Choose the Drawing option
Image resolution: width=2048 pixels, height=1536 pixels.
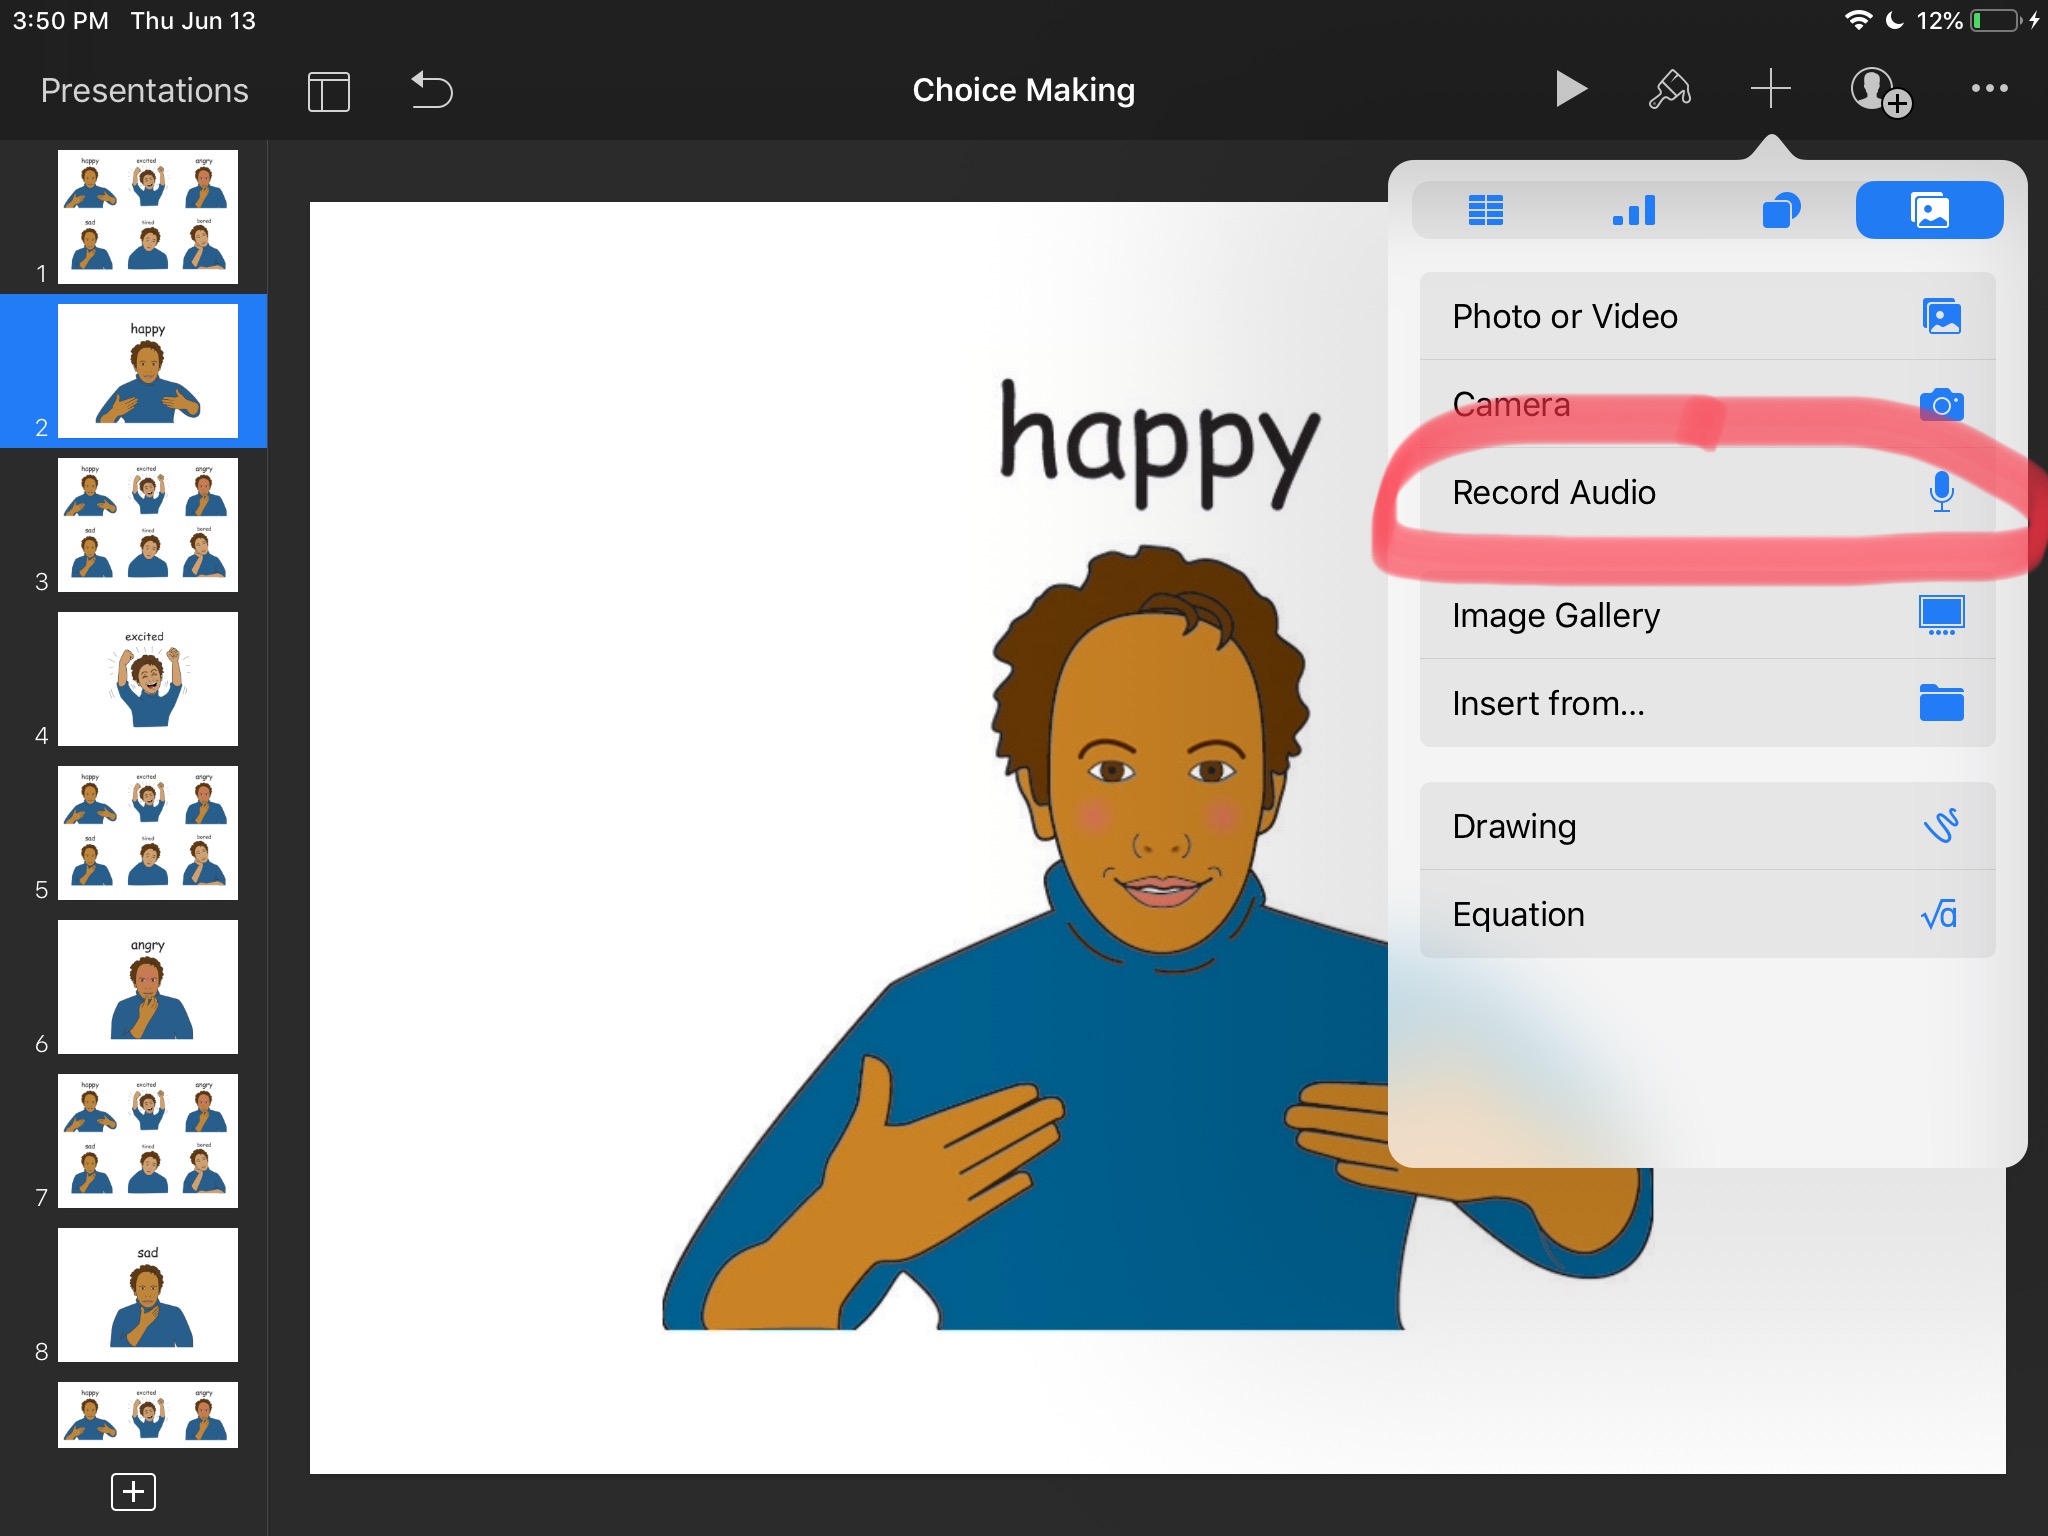click(1706, 826)
